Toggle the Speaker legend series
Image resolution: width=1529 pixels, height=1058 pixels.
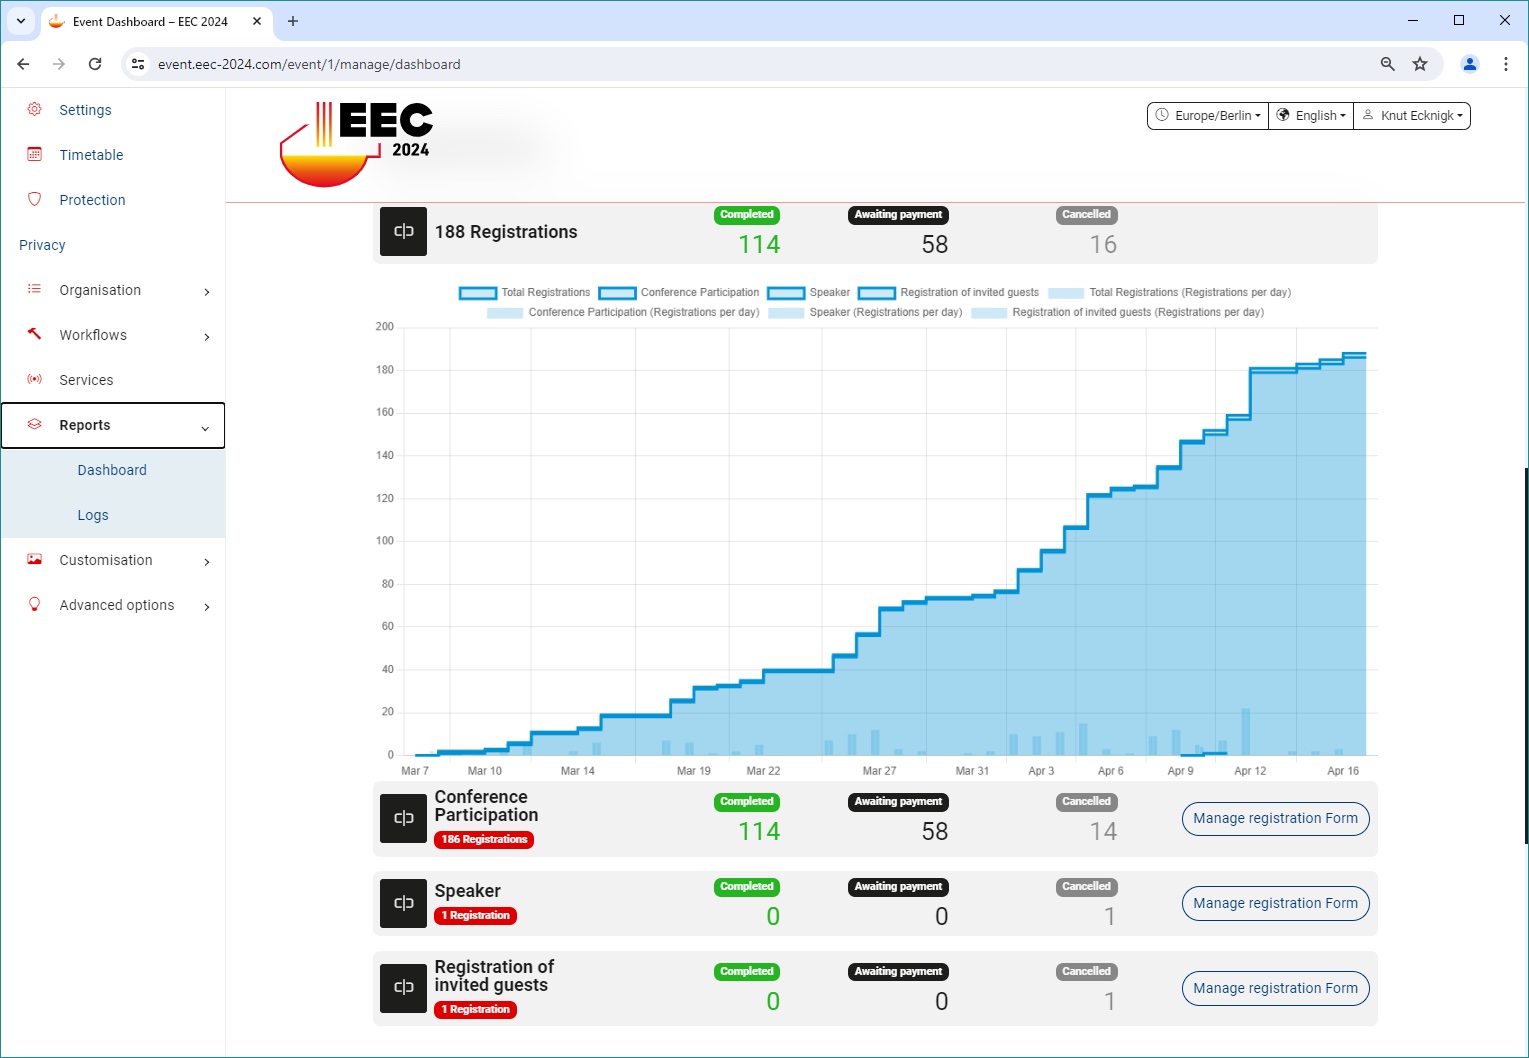(x=808, y=293)
